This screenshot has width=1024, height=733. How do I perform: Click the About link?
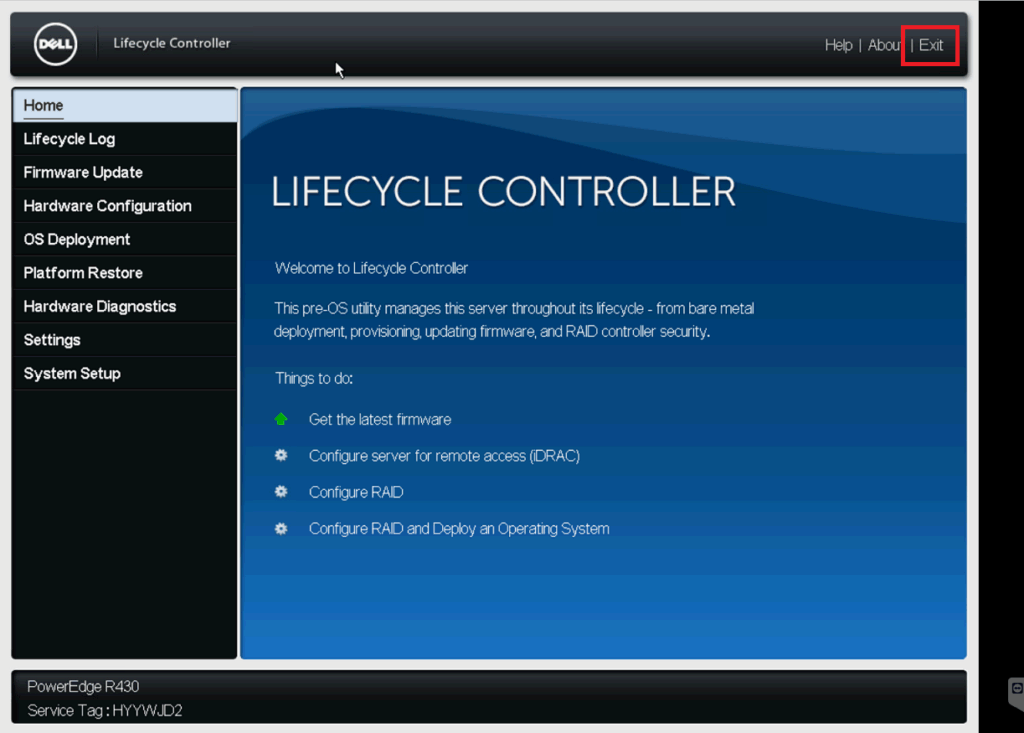point(884,45)
